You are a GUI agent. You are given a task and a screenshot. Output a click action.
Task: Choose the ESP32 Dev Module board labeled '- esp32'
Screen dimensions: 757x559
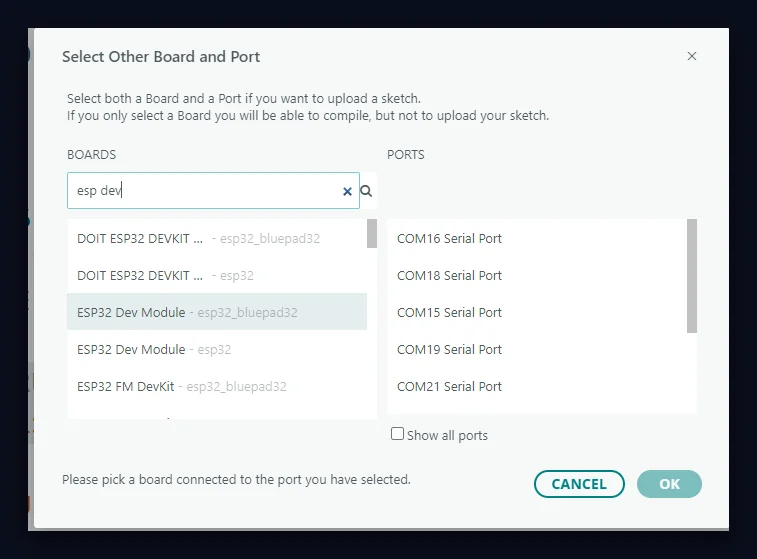click(217, 349)
